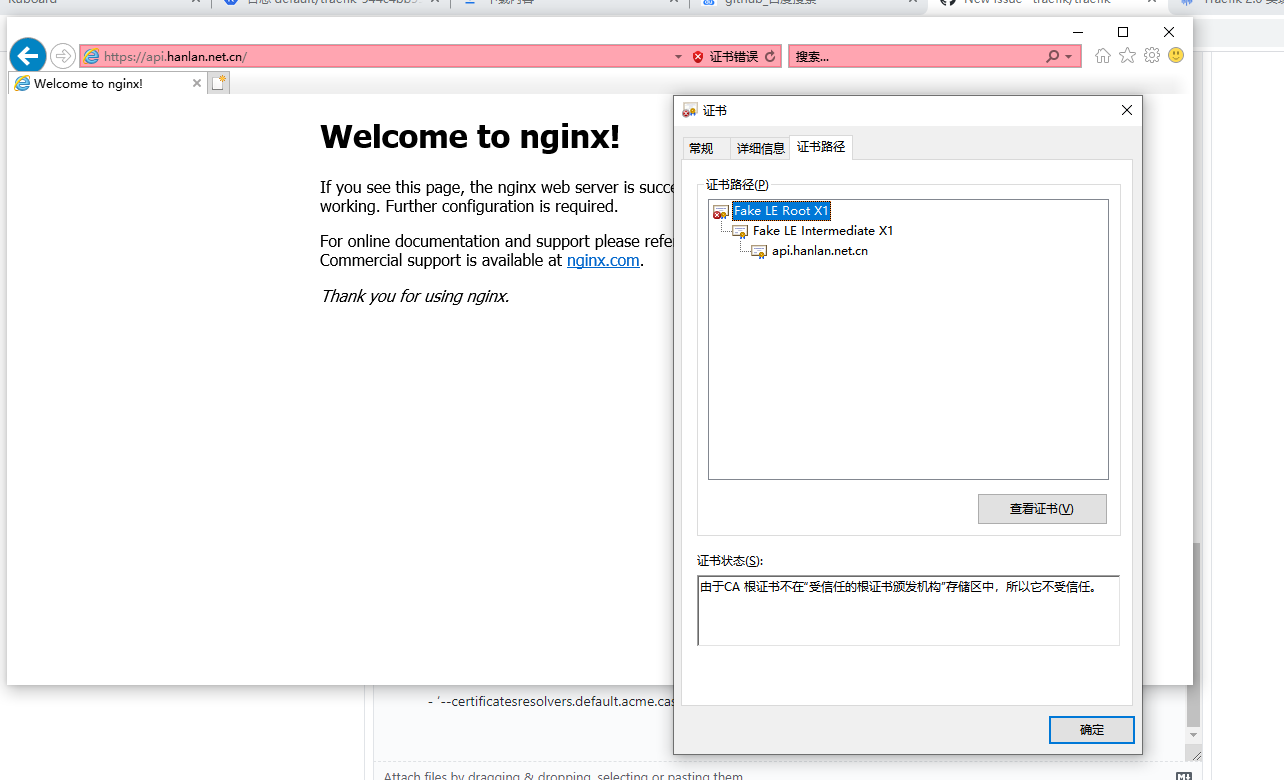
Task: Open the Home page icon
Action: point(1103,56)
